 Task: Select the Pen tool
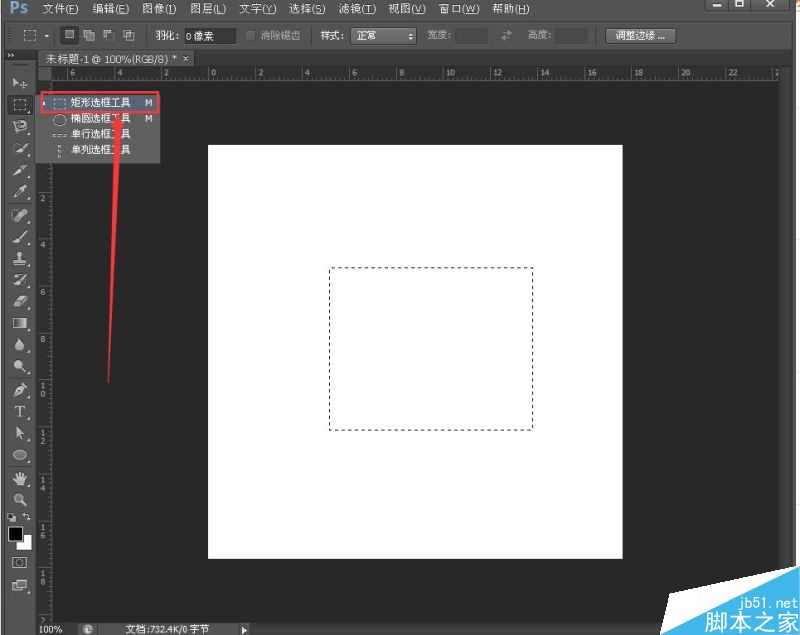click(19, 390)
